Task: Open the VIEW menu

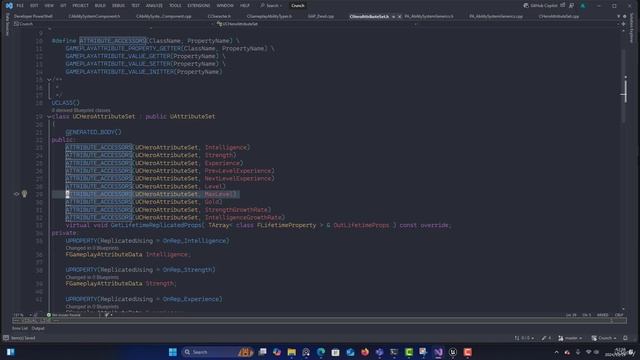Action: click(x=49, y=6)
